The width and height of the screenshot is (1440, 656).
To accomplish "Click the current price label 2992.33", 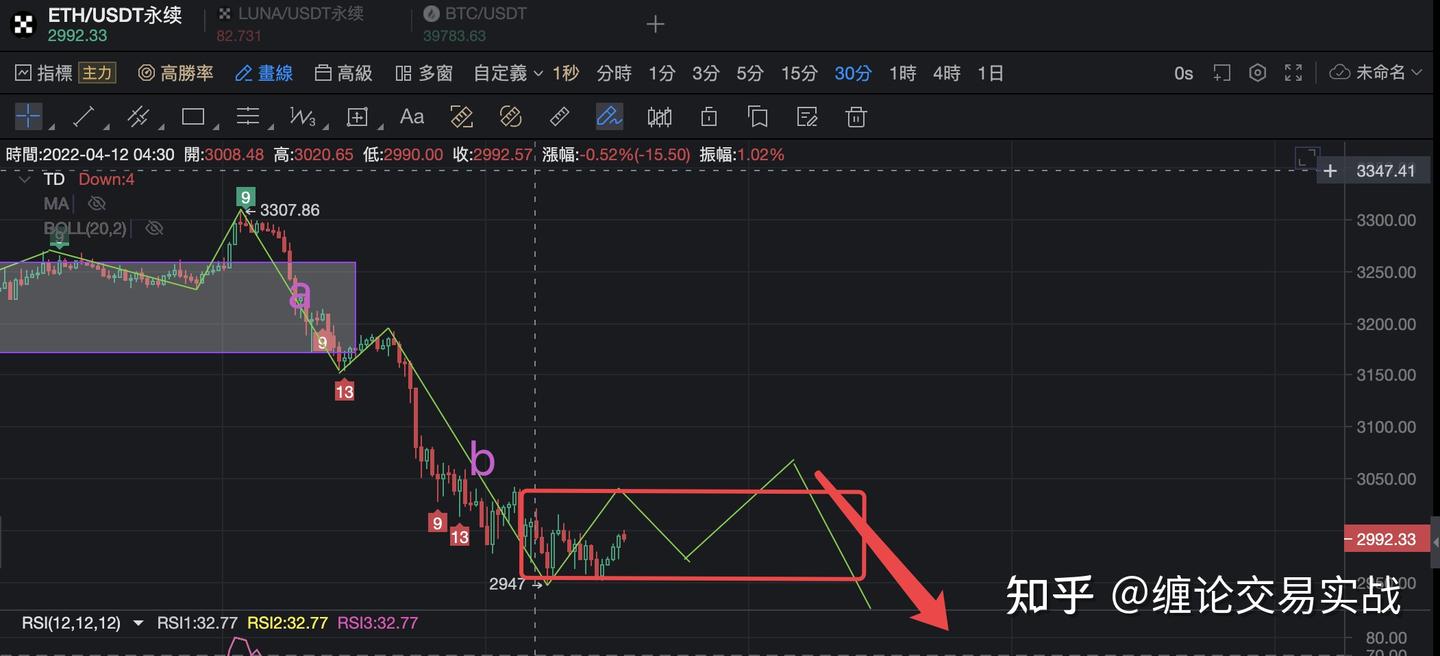I will (x=1386, y=539).
